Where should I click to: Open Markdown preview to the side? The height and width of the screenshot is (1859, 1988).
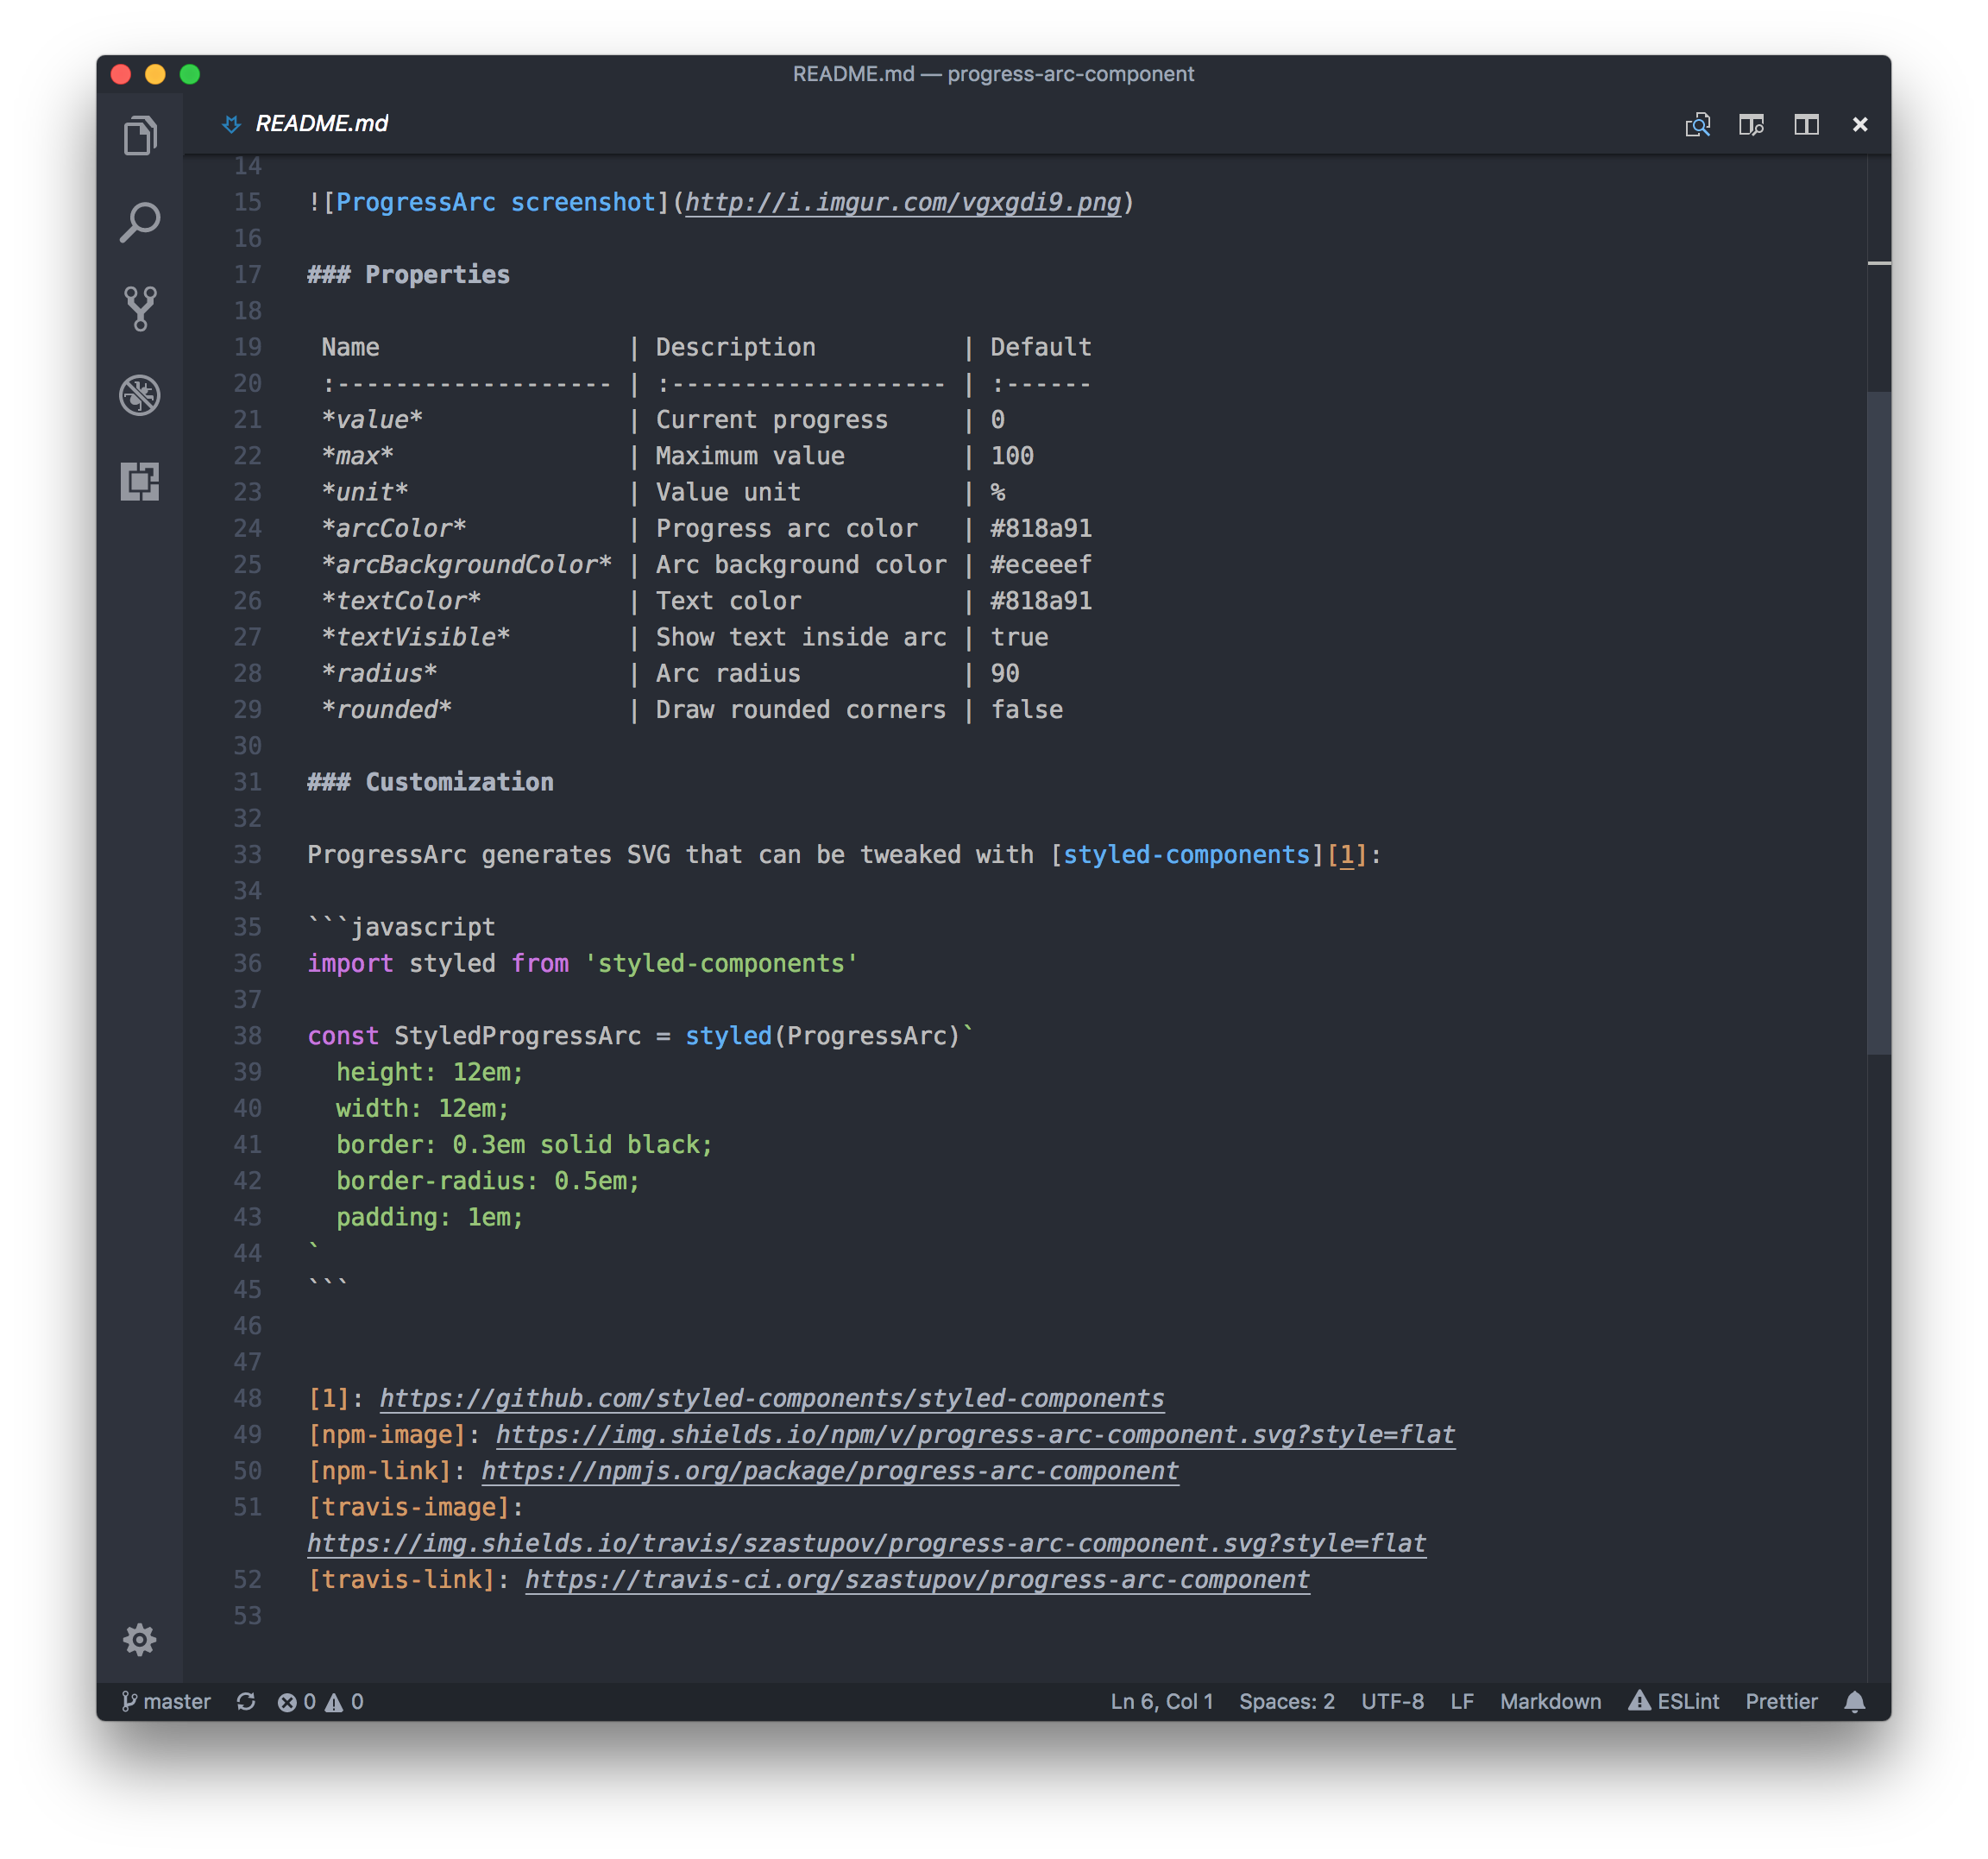click(x=1751, y=124)
